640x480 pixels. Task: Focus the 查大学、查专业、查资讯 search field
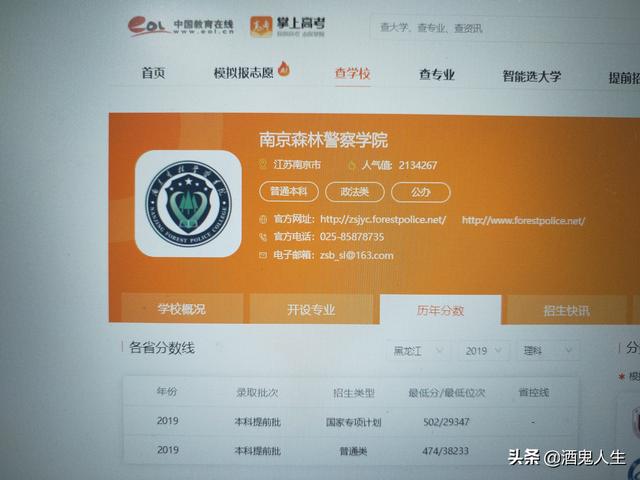504,29
